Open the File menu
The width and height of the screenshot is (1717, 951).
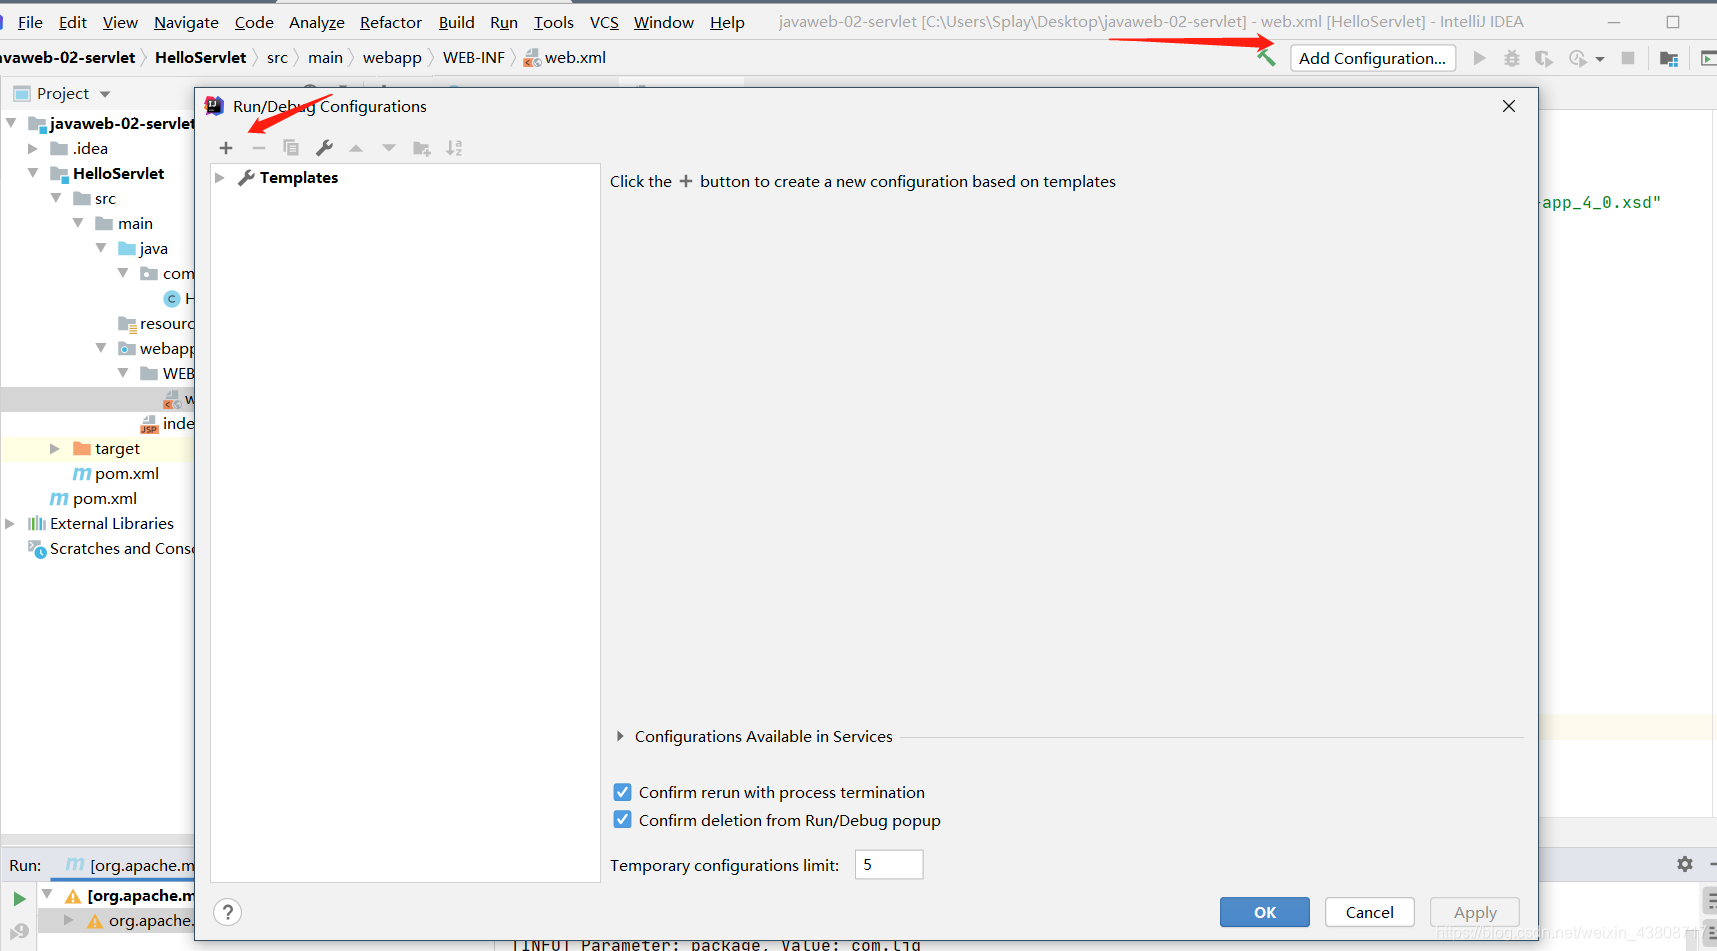click(x=30, y=22)
